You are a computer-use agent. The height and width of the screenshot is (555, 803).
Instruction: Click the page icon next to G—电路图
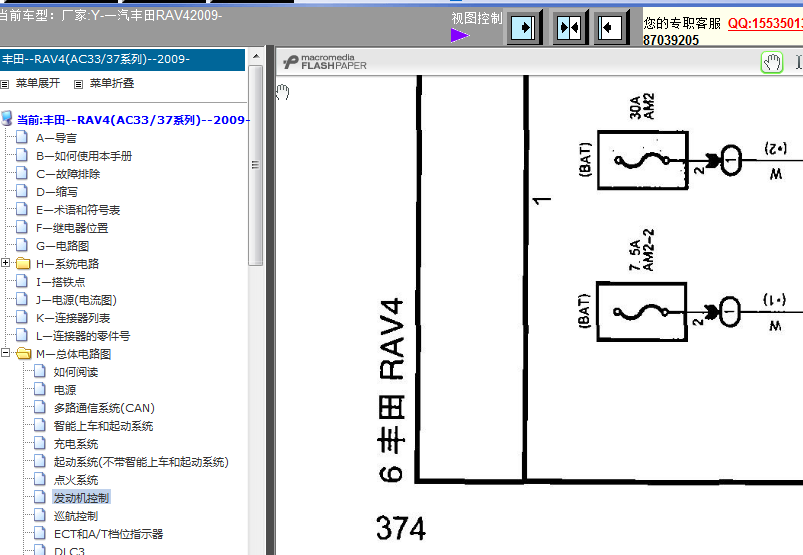tap(22, 245)
